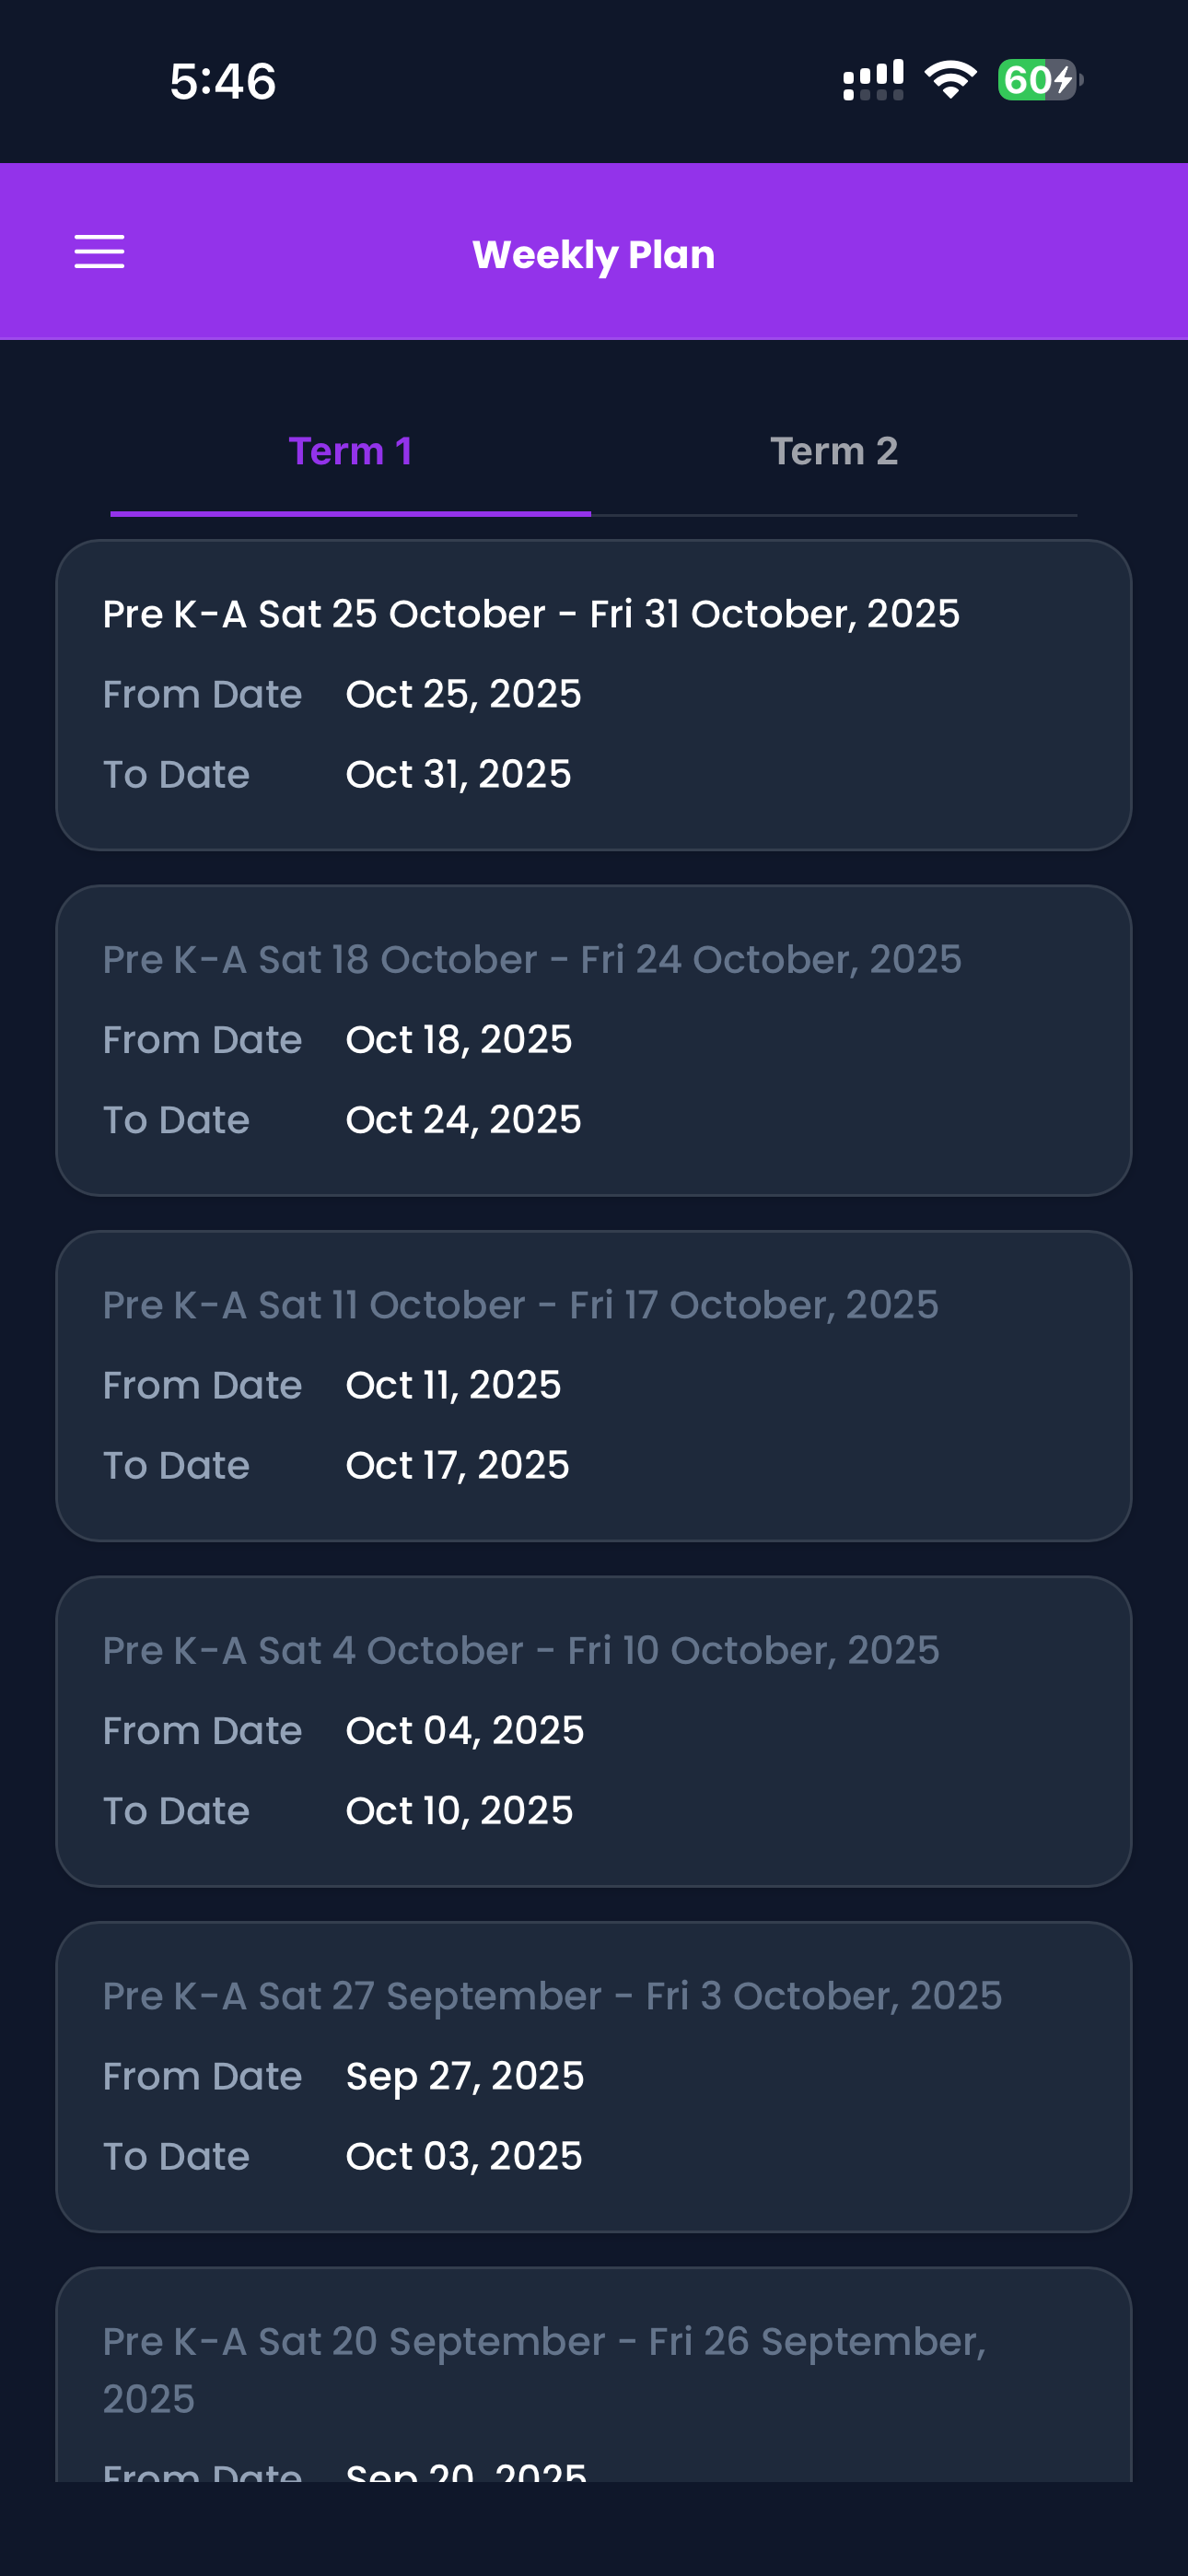The image size is (1188, 2576).
Task: Tap the status bar clock showing 5:46
Action: tap(222, 81)
